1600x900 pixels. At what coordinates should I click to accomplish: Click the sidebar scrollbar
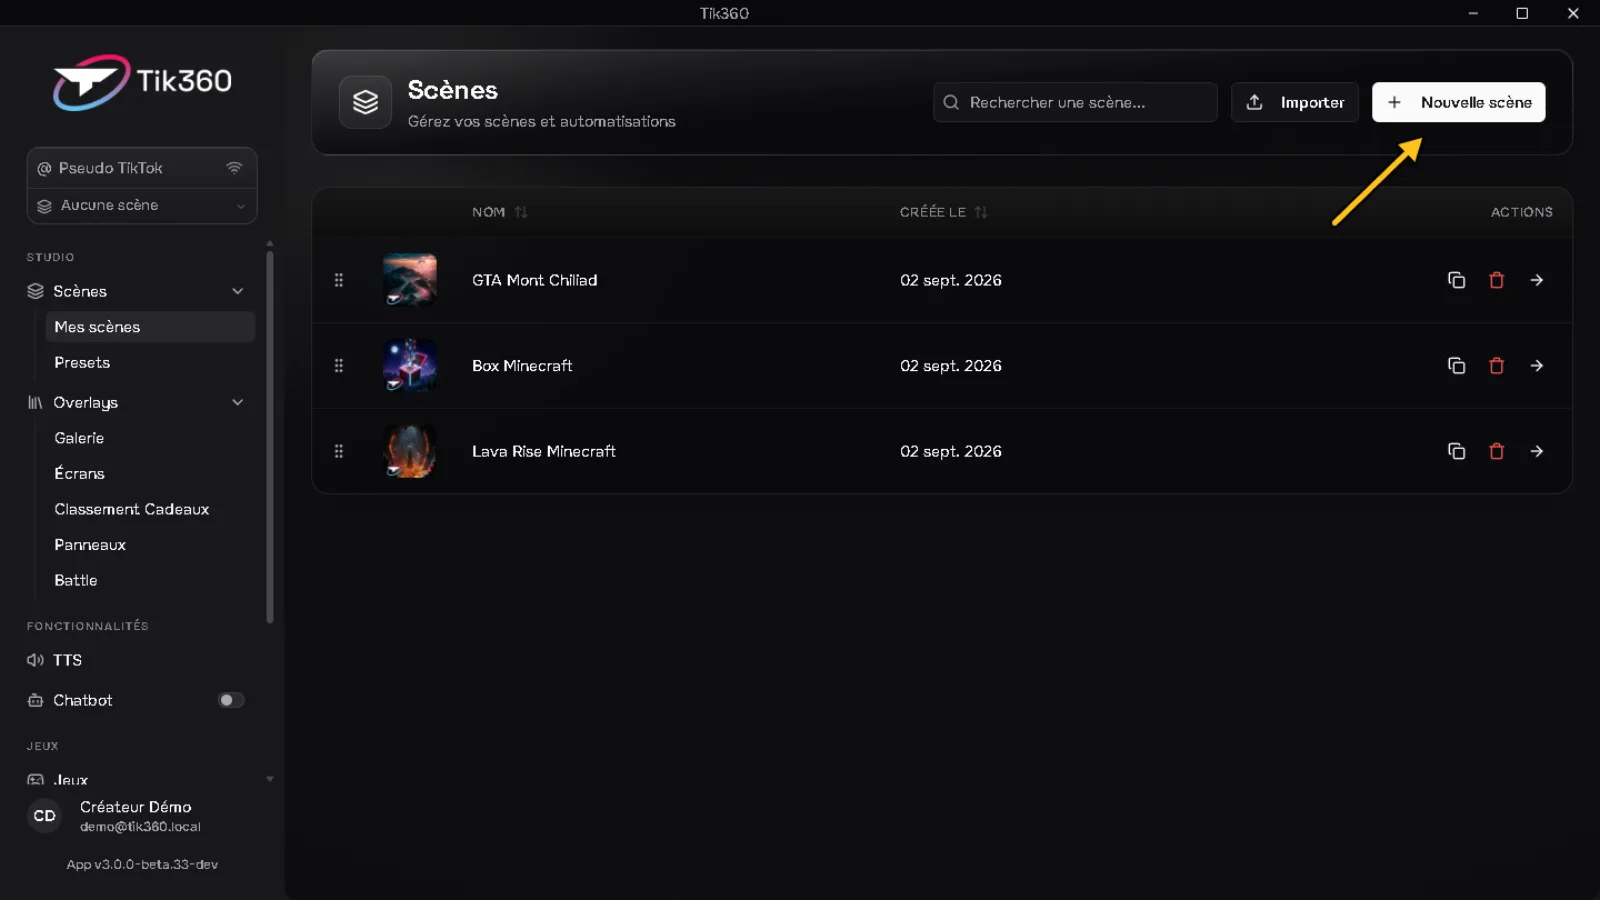(x=269, y=436)
